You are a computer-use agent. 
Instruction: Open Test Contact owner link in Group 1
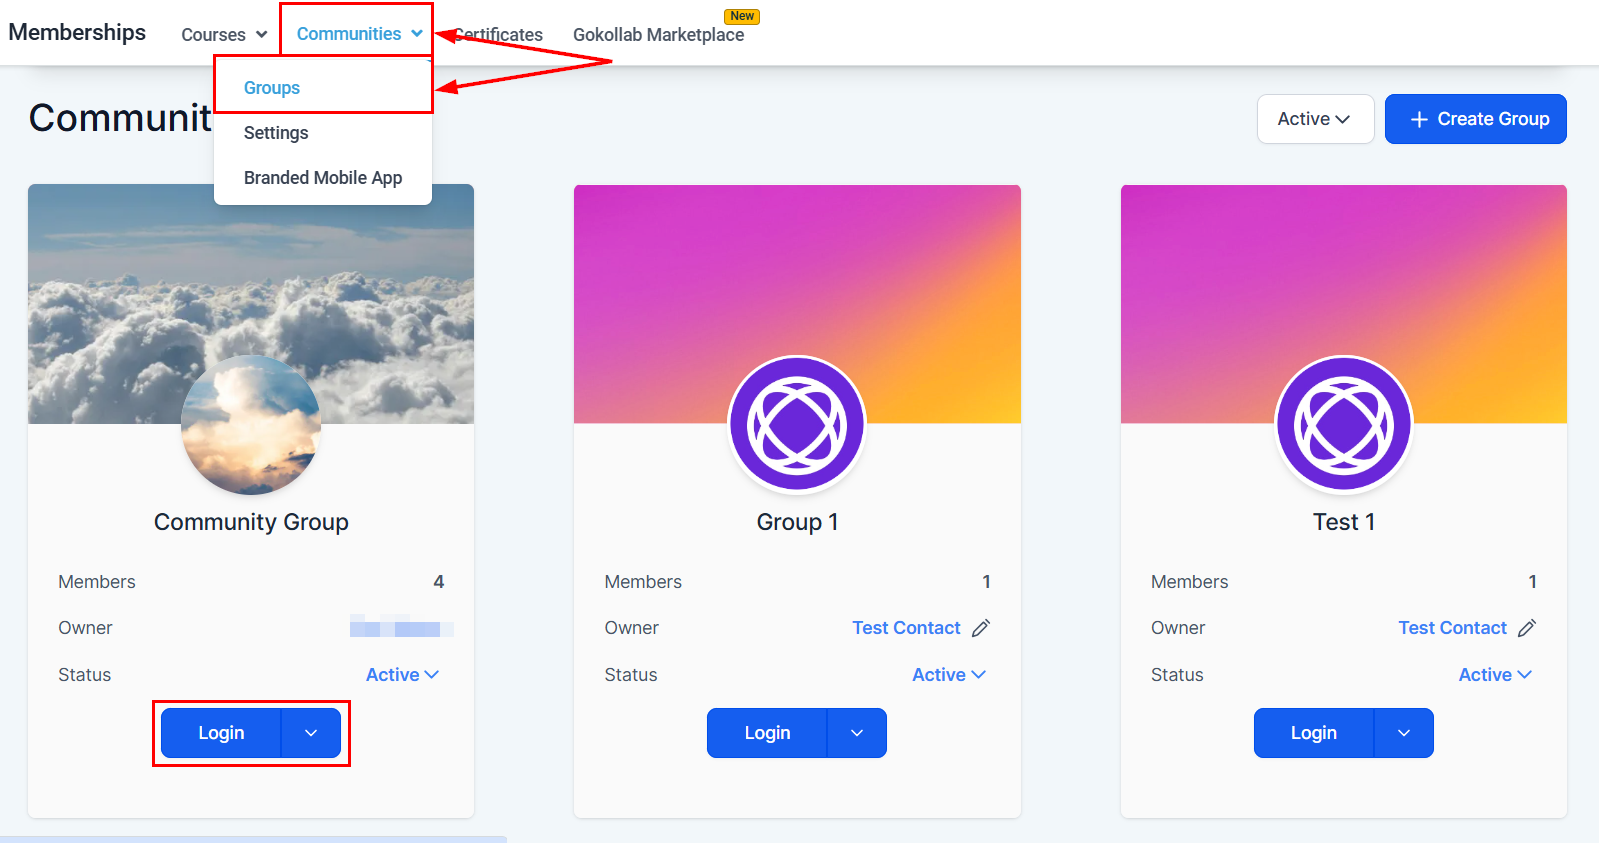click(906, 628)
